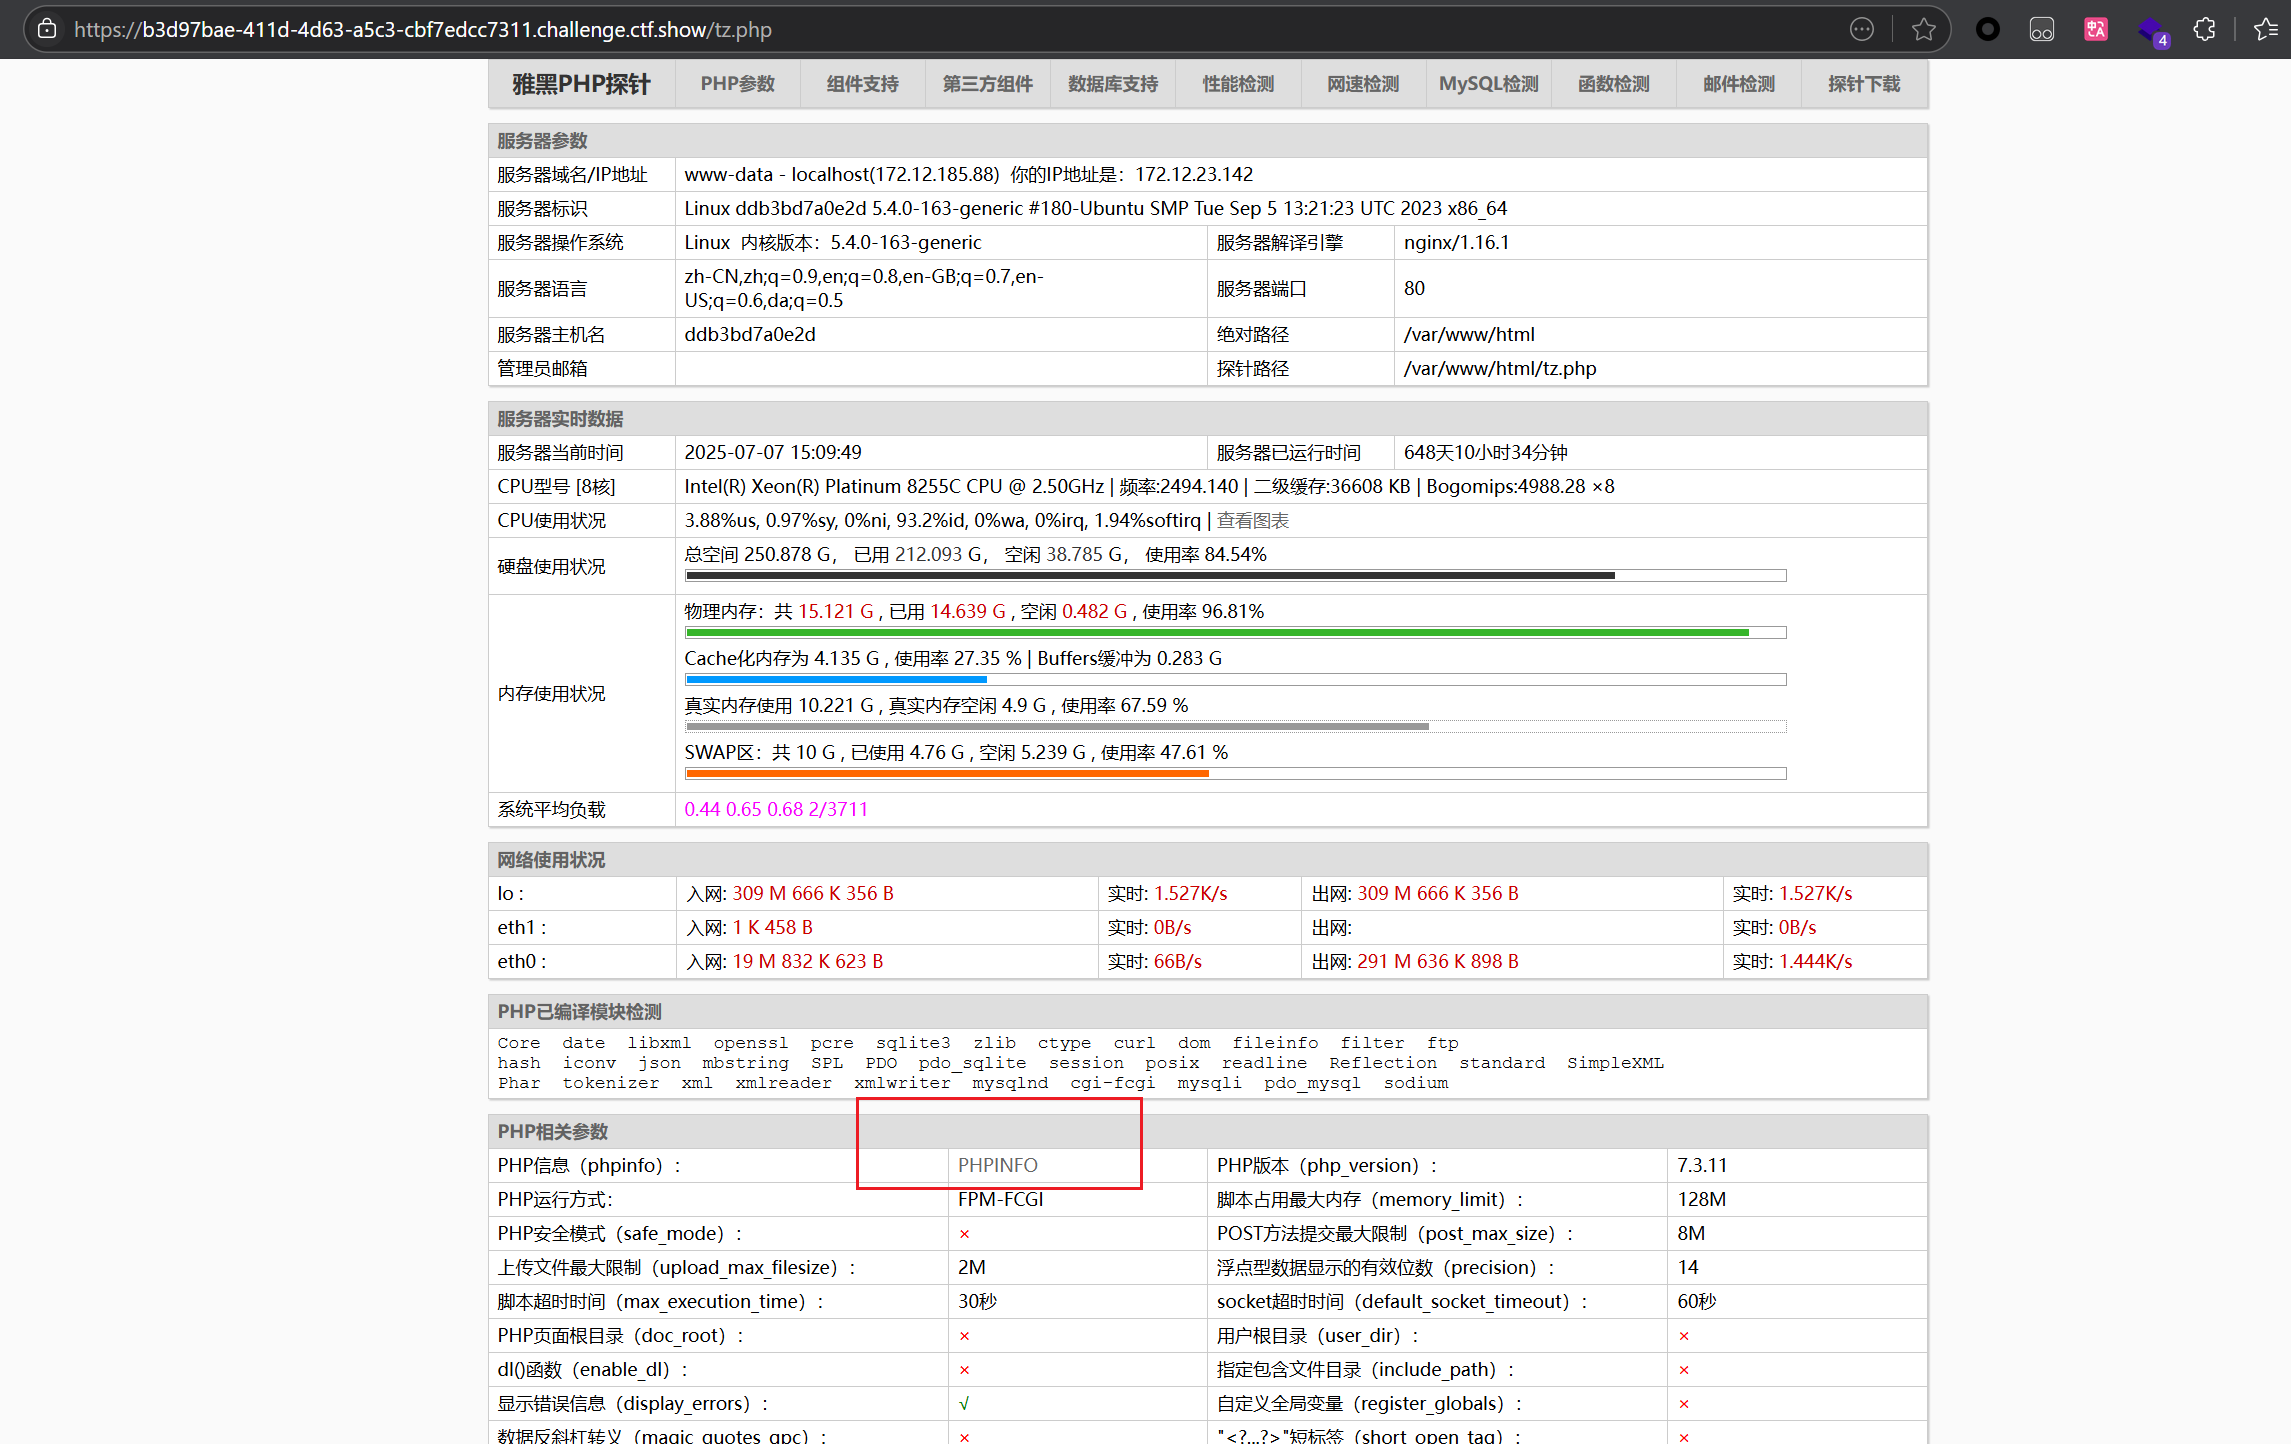
Task: Open the purple extension with badge 4
Action: coord(2152,31)
